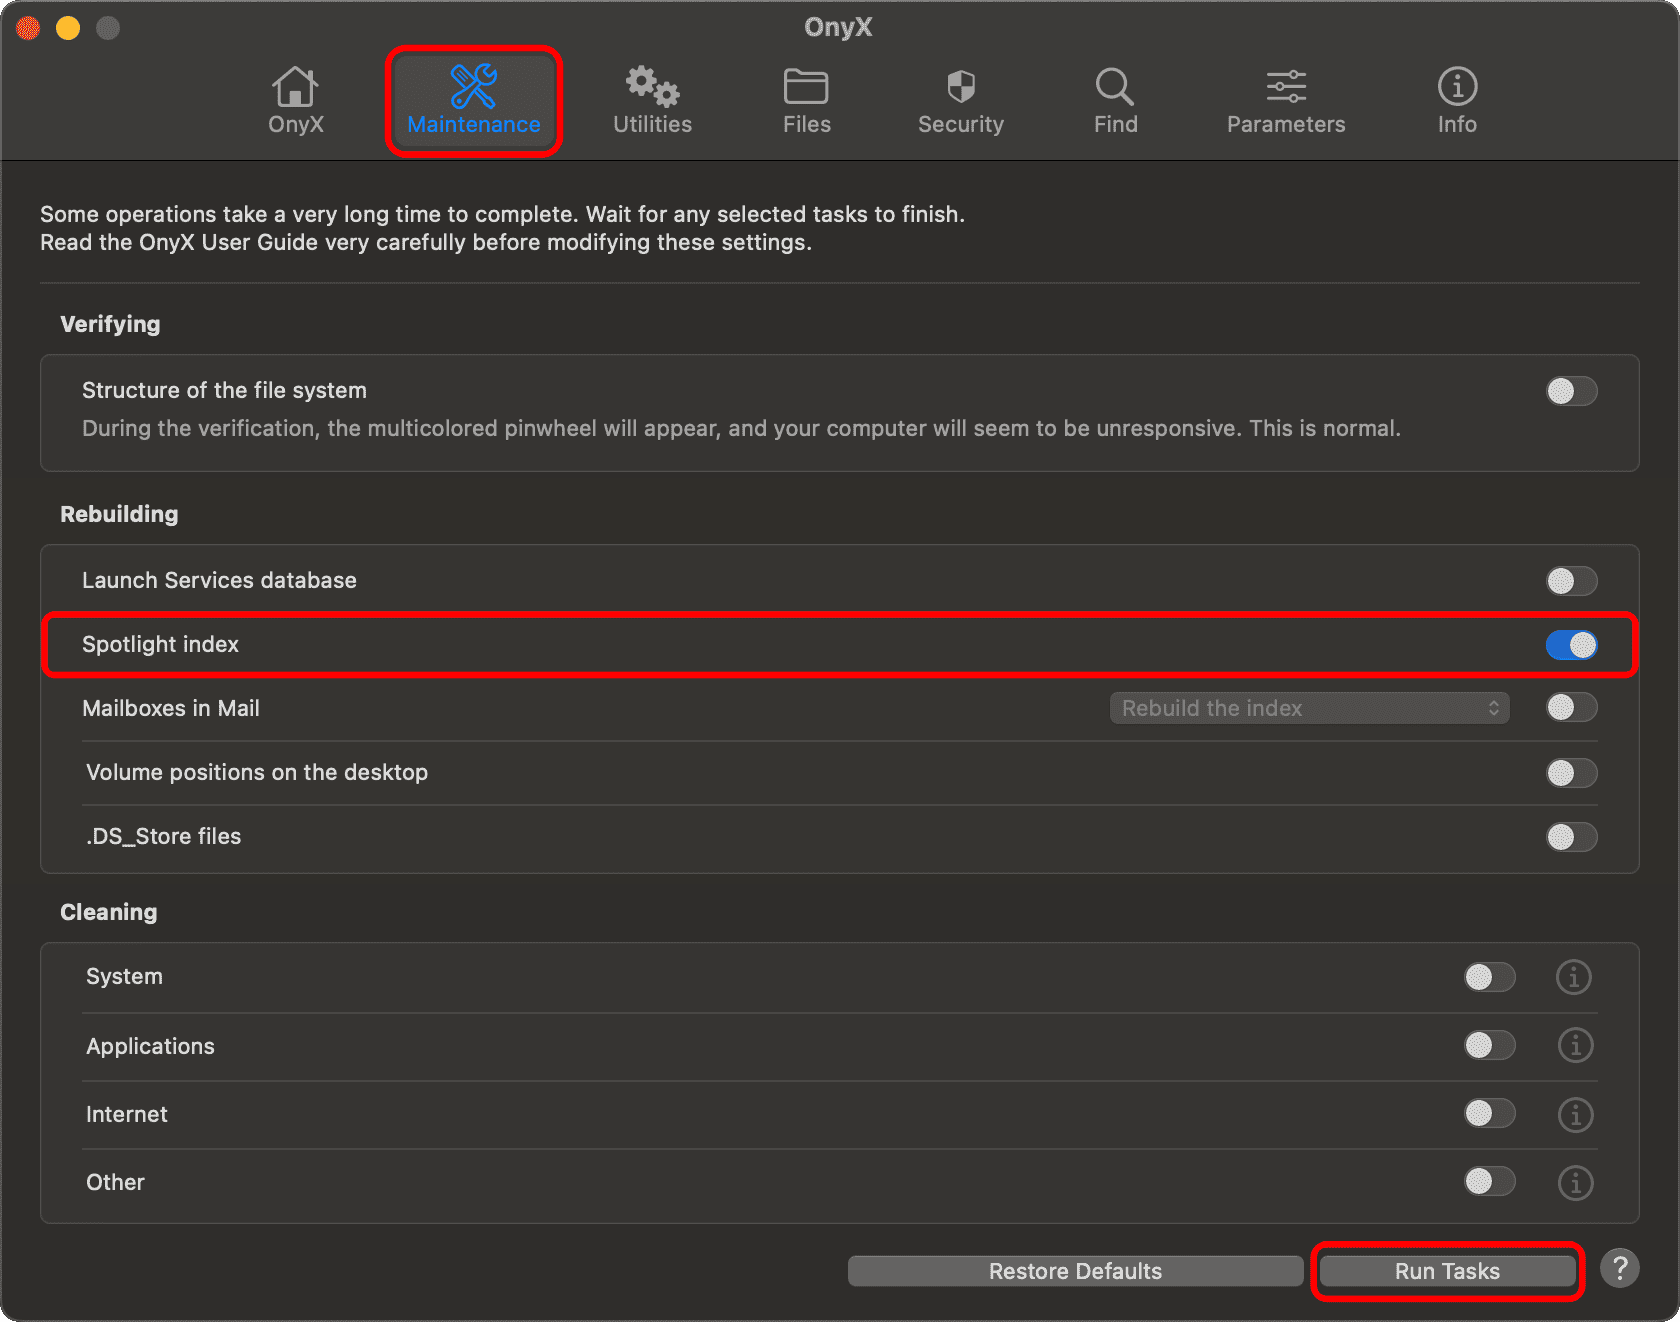Screen dimensions: 1680x1322
Task: Open the OnyX home icon
Action: [x=295, y=88]
